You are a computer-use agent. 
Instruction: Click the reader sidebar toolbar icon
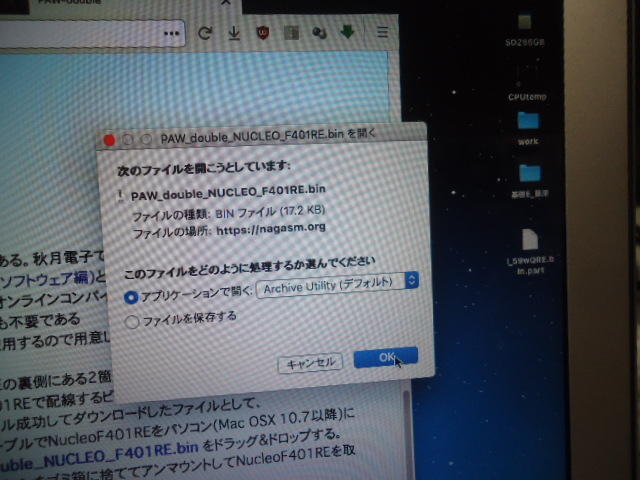[291, 33]
